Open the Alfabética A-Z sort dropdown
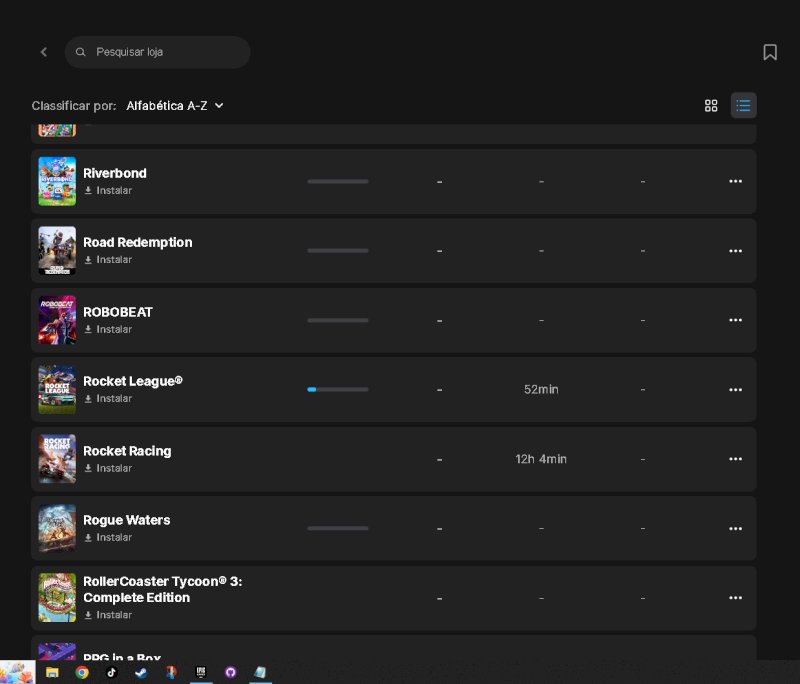This screenshot has height=684, width=800. pyautogui.click(x=175, y=106)
